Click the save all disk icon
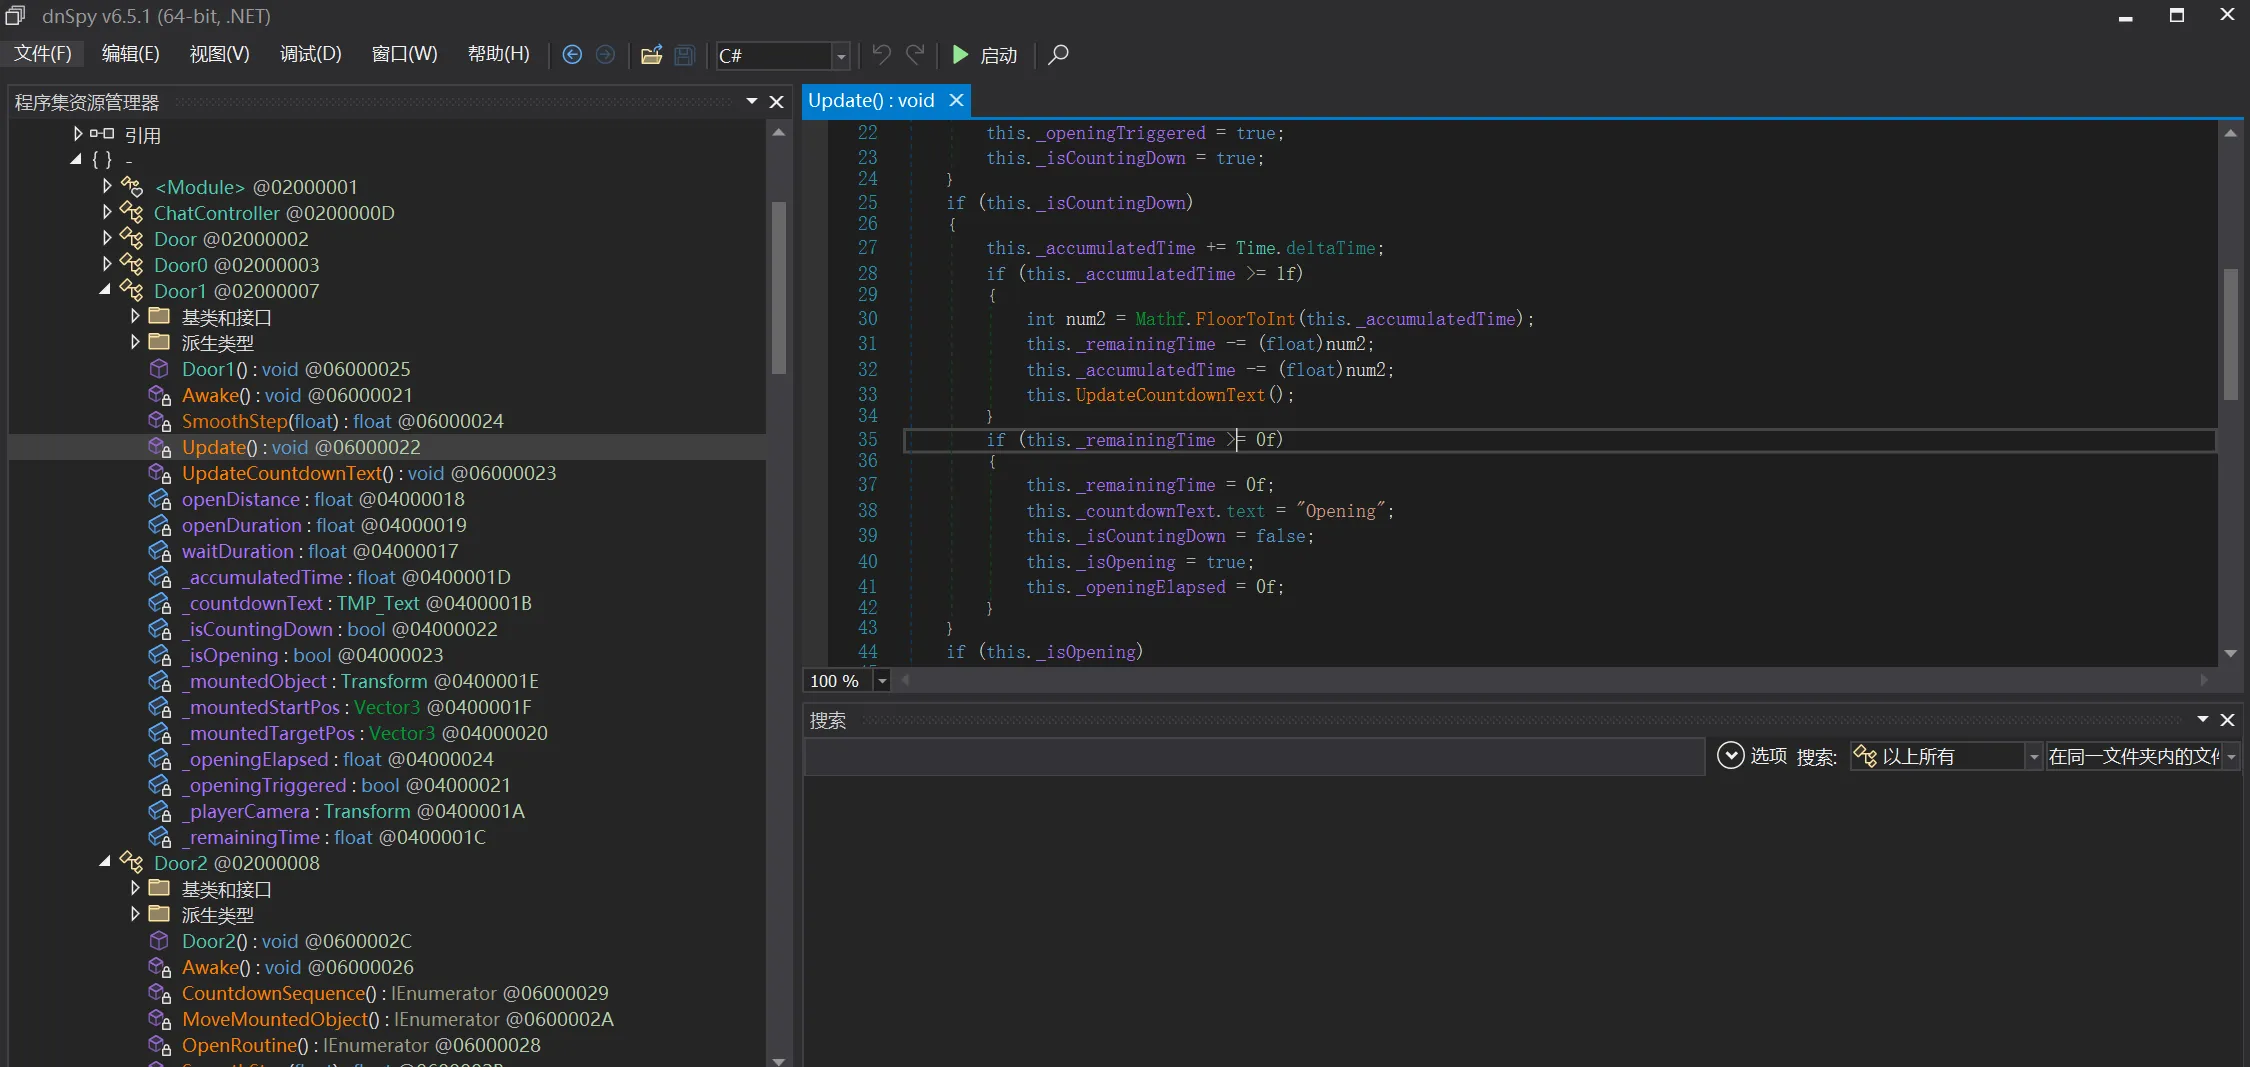Image resolution: width=2250 pixels, height=1067 pixels. tap(685, 55)
